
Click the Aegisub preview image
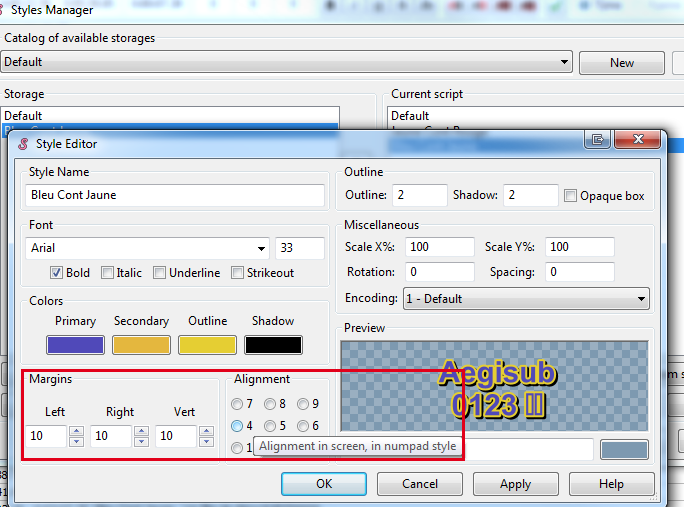coord(494,387)
